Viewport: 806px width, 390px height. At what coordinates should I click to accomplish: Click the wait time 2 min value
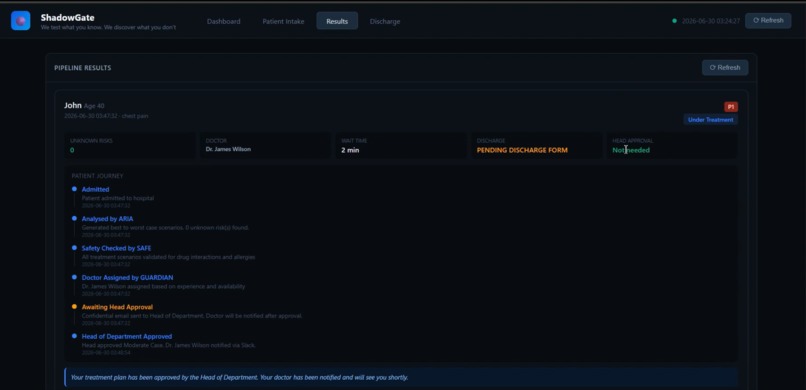click(350, 151)
